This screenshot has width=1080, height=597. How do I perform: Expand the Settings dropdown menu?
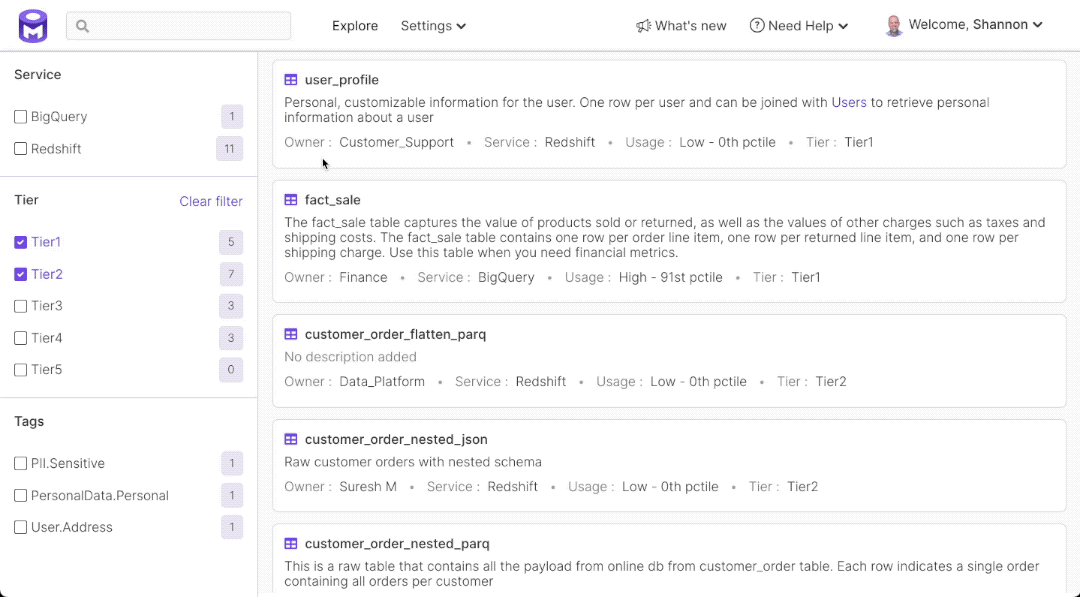pos(433,26)
